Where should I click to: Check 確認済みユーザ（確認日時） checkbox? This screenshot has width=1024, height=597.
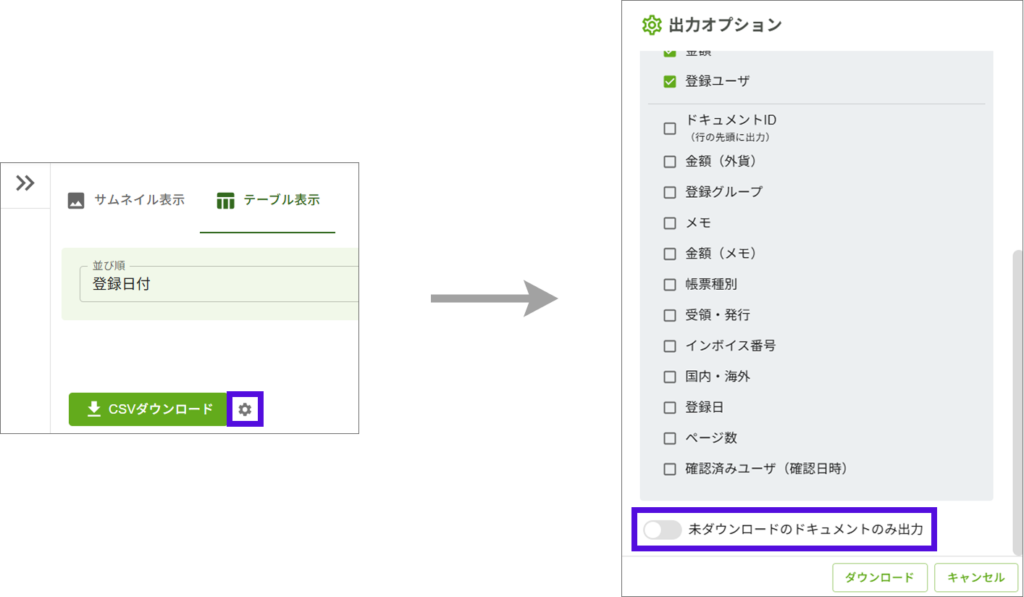[x=670, y=469]
